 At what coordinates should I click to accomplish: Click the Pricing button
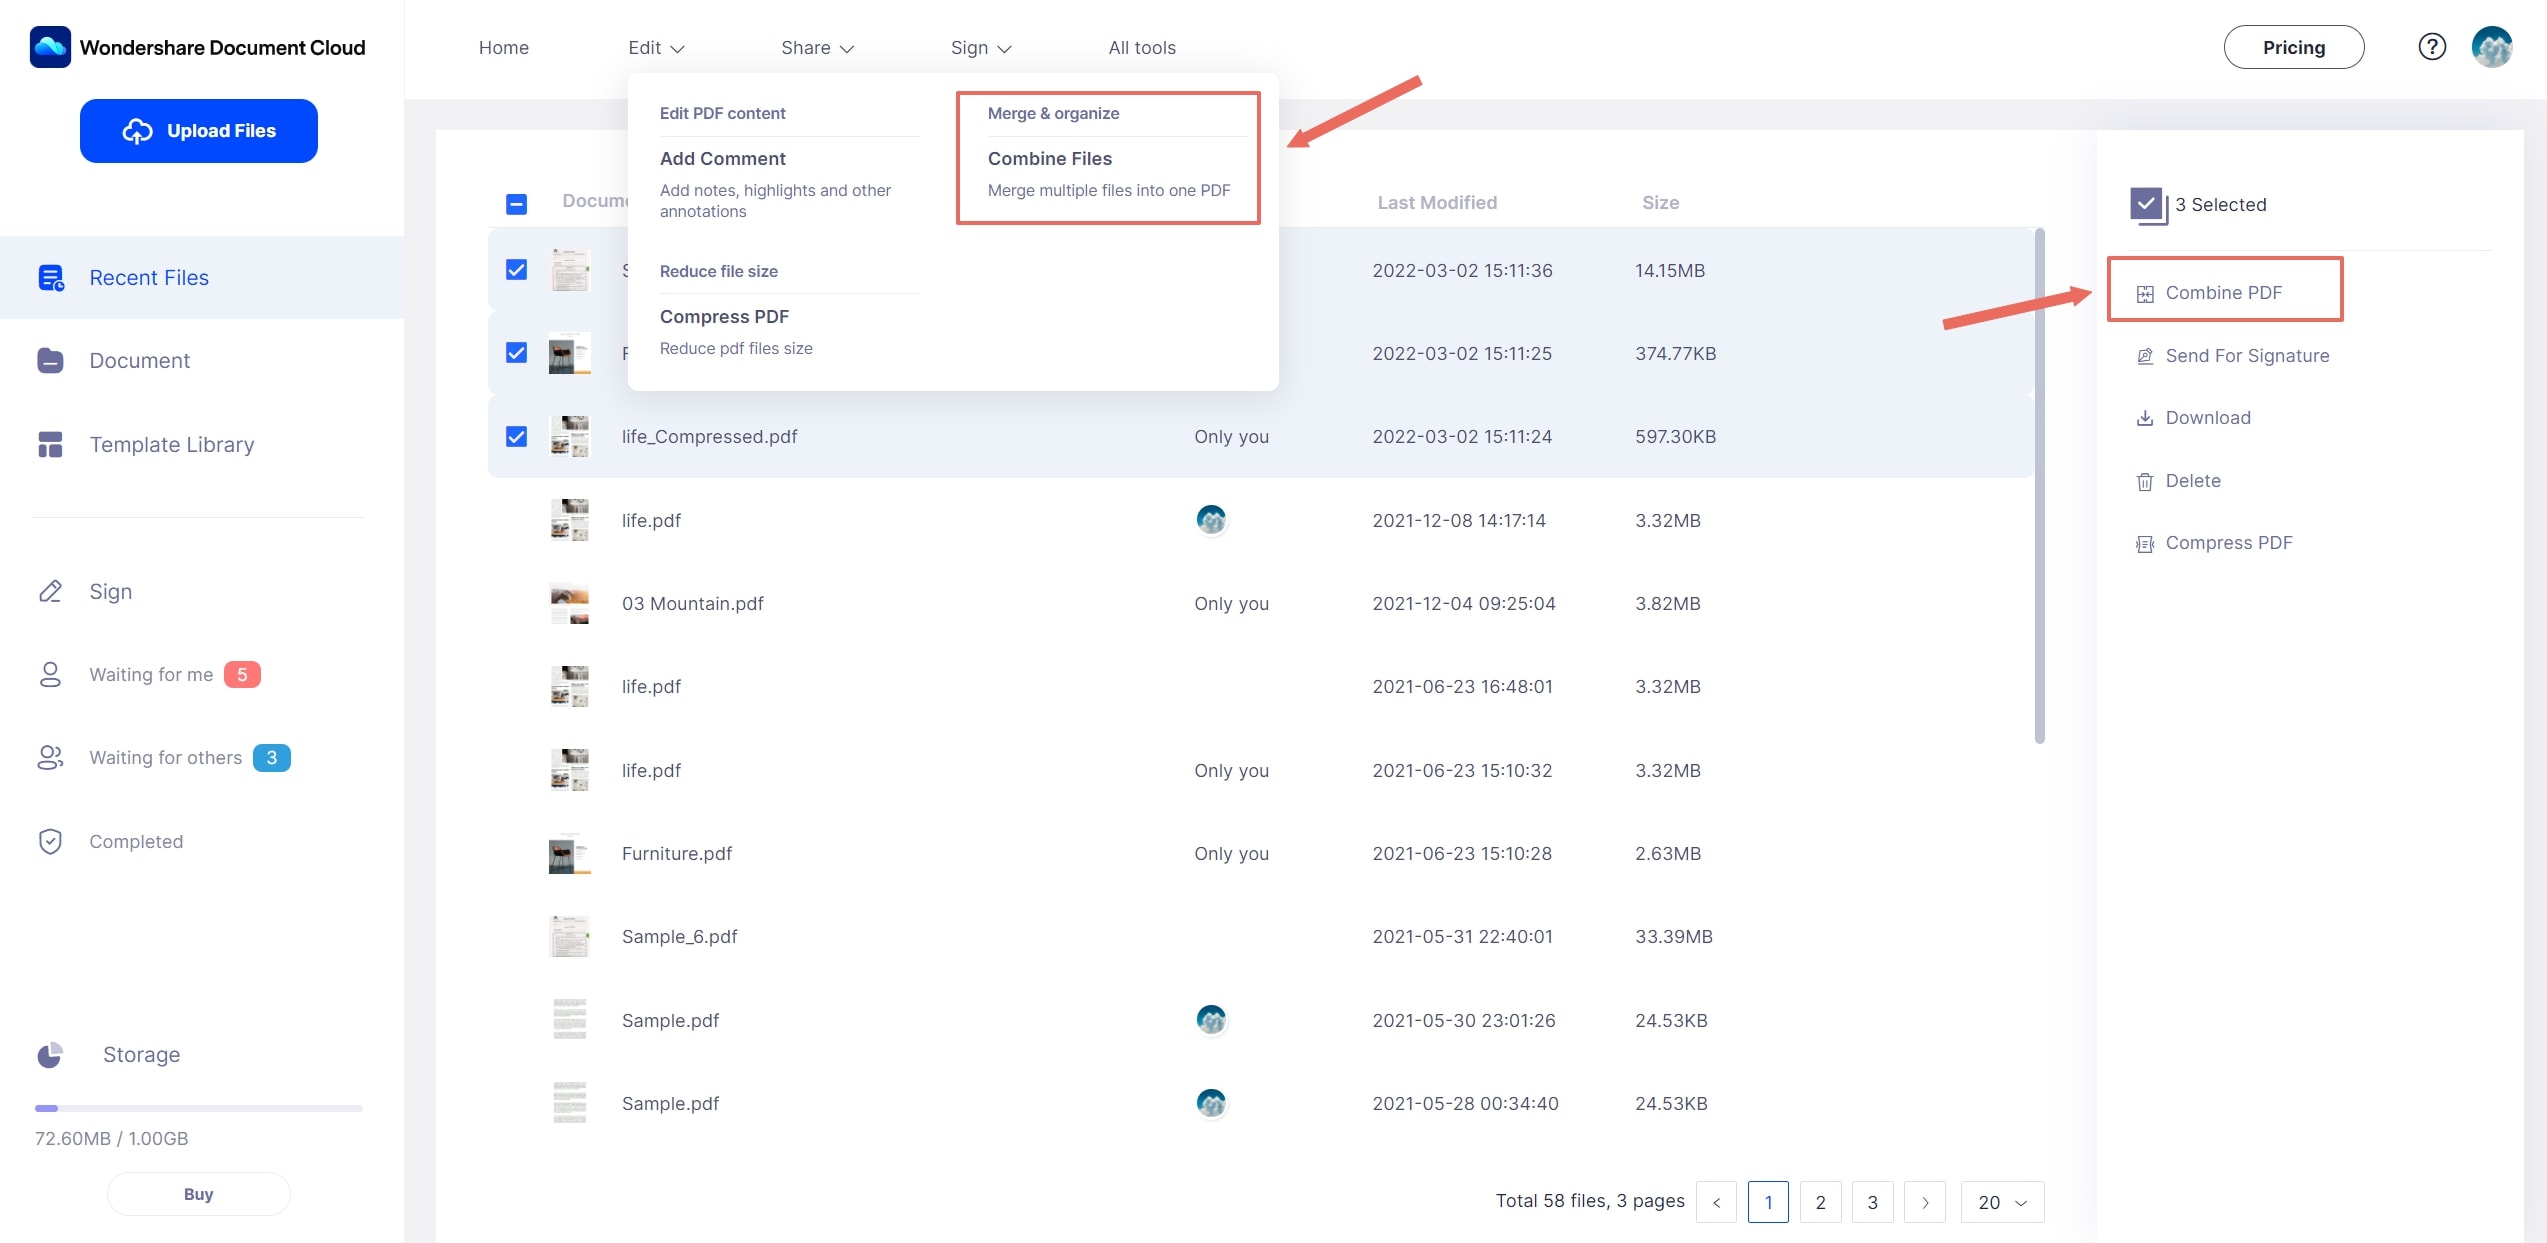pyautogui.click(x=2294, y=47)
